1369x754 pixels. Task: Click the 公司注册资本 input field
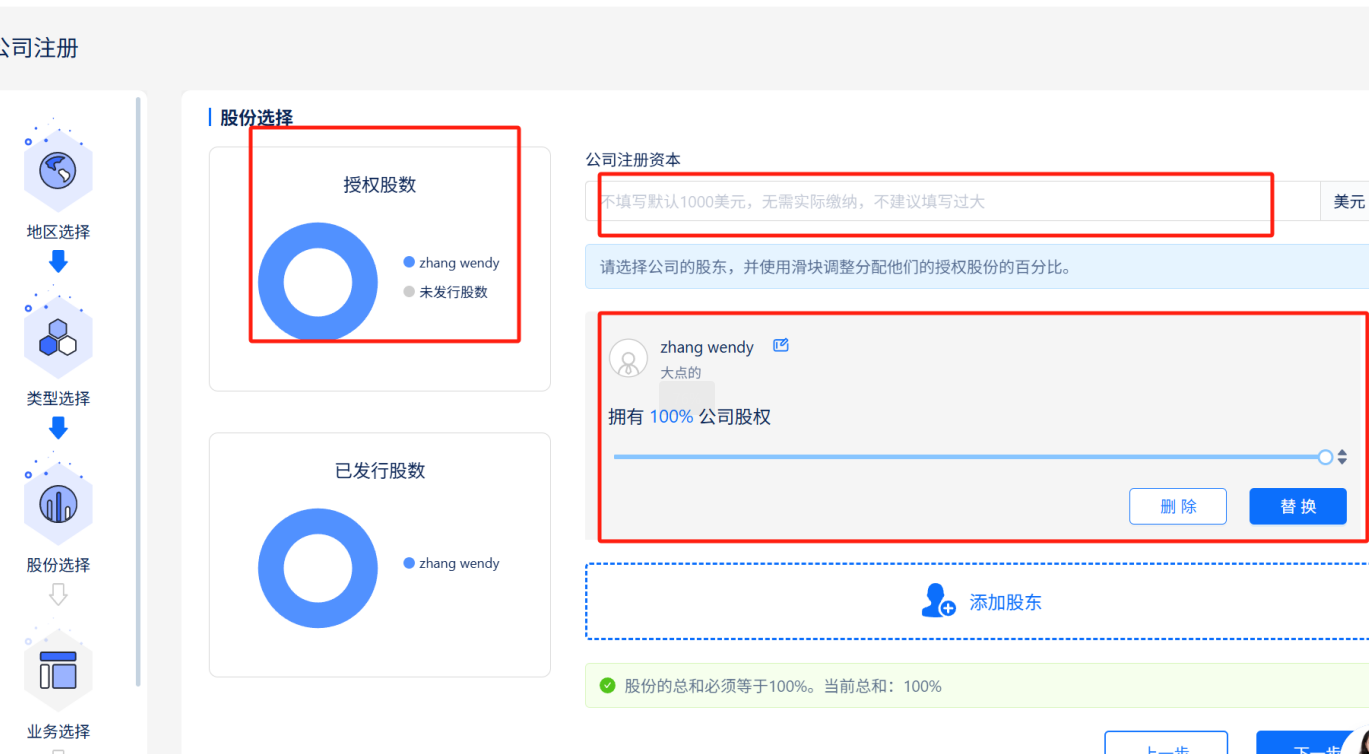(x=953, y=201)
